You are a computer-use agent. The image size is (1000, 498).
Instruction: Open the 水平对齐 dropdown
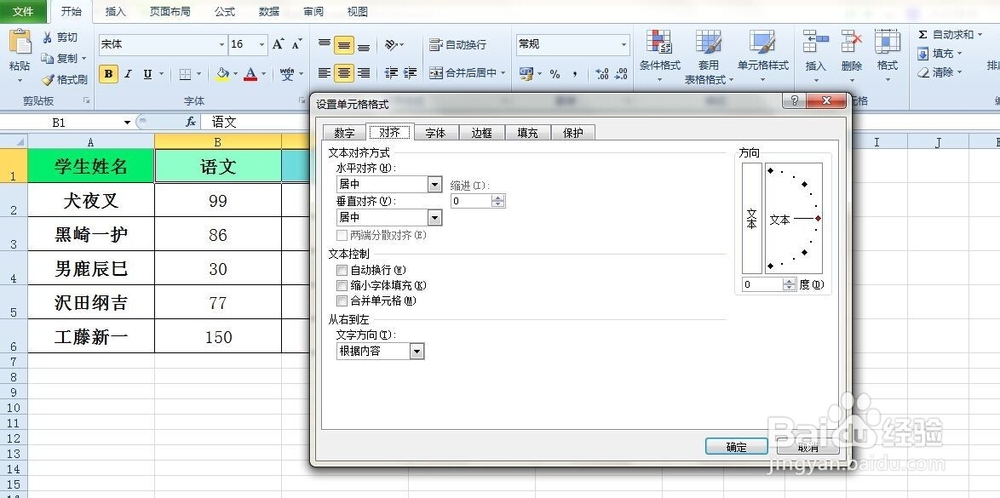pyautogui.click(x=435, y=185)
